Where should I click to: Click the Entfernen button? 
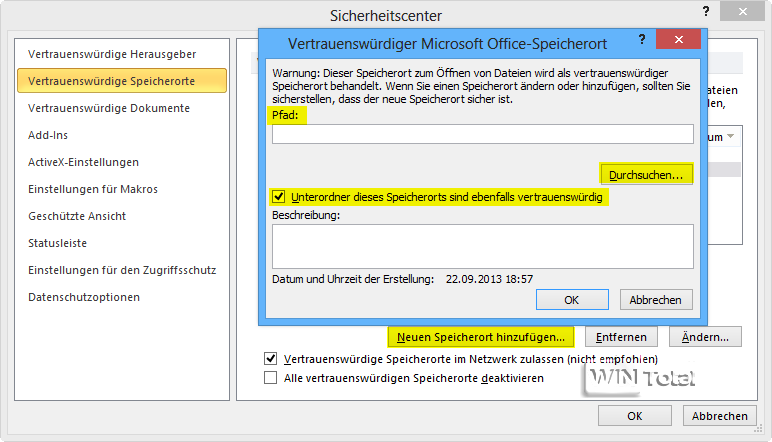621,337
